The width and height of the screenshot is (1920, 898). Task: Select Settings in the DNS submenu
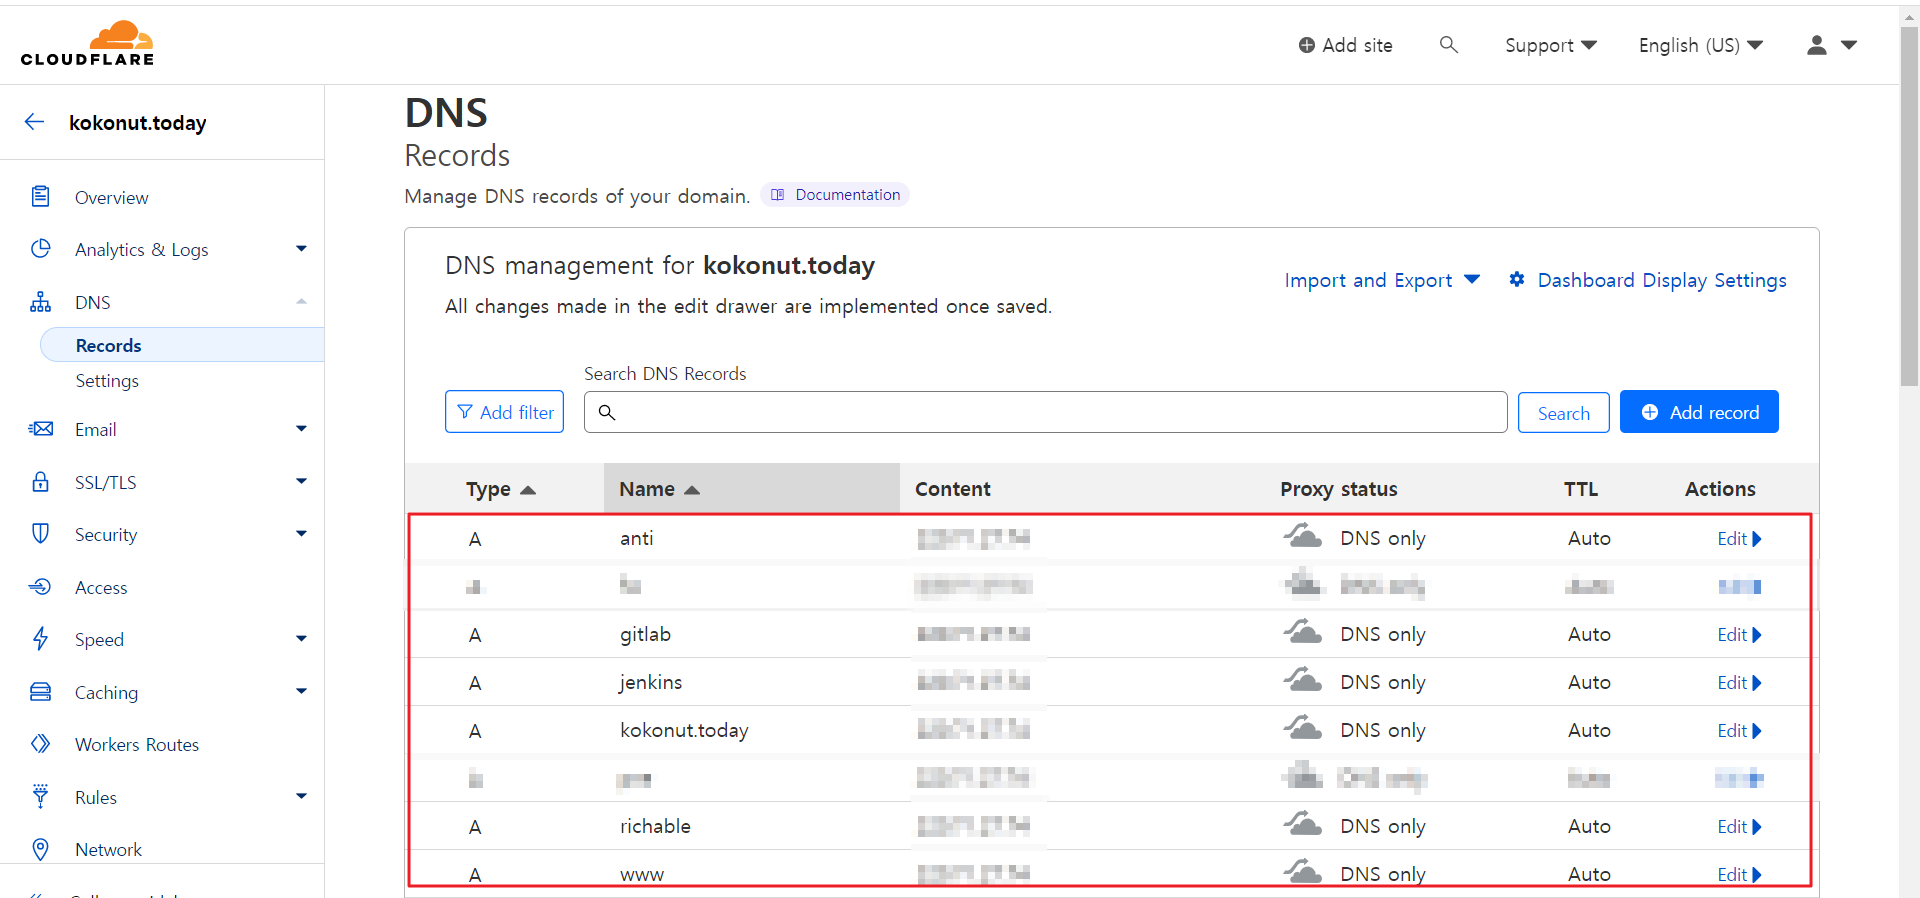[107, 381]
